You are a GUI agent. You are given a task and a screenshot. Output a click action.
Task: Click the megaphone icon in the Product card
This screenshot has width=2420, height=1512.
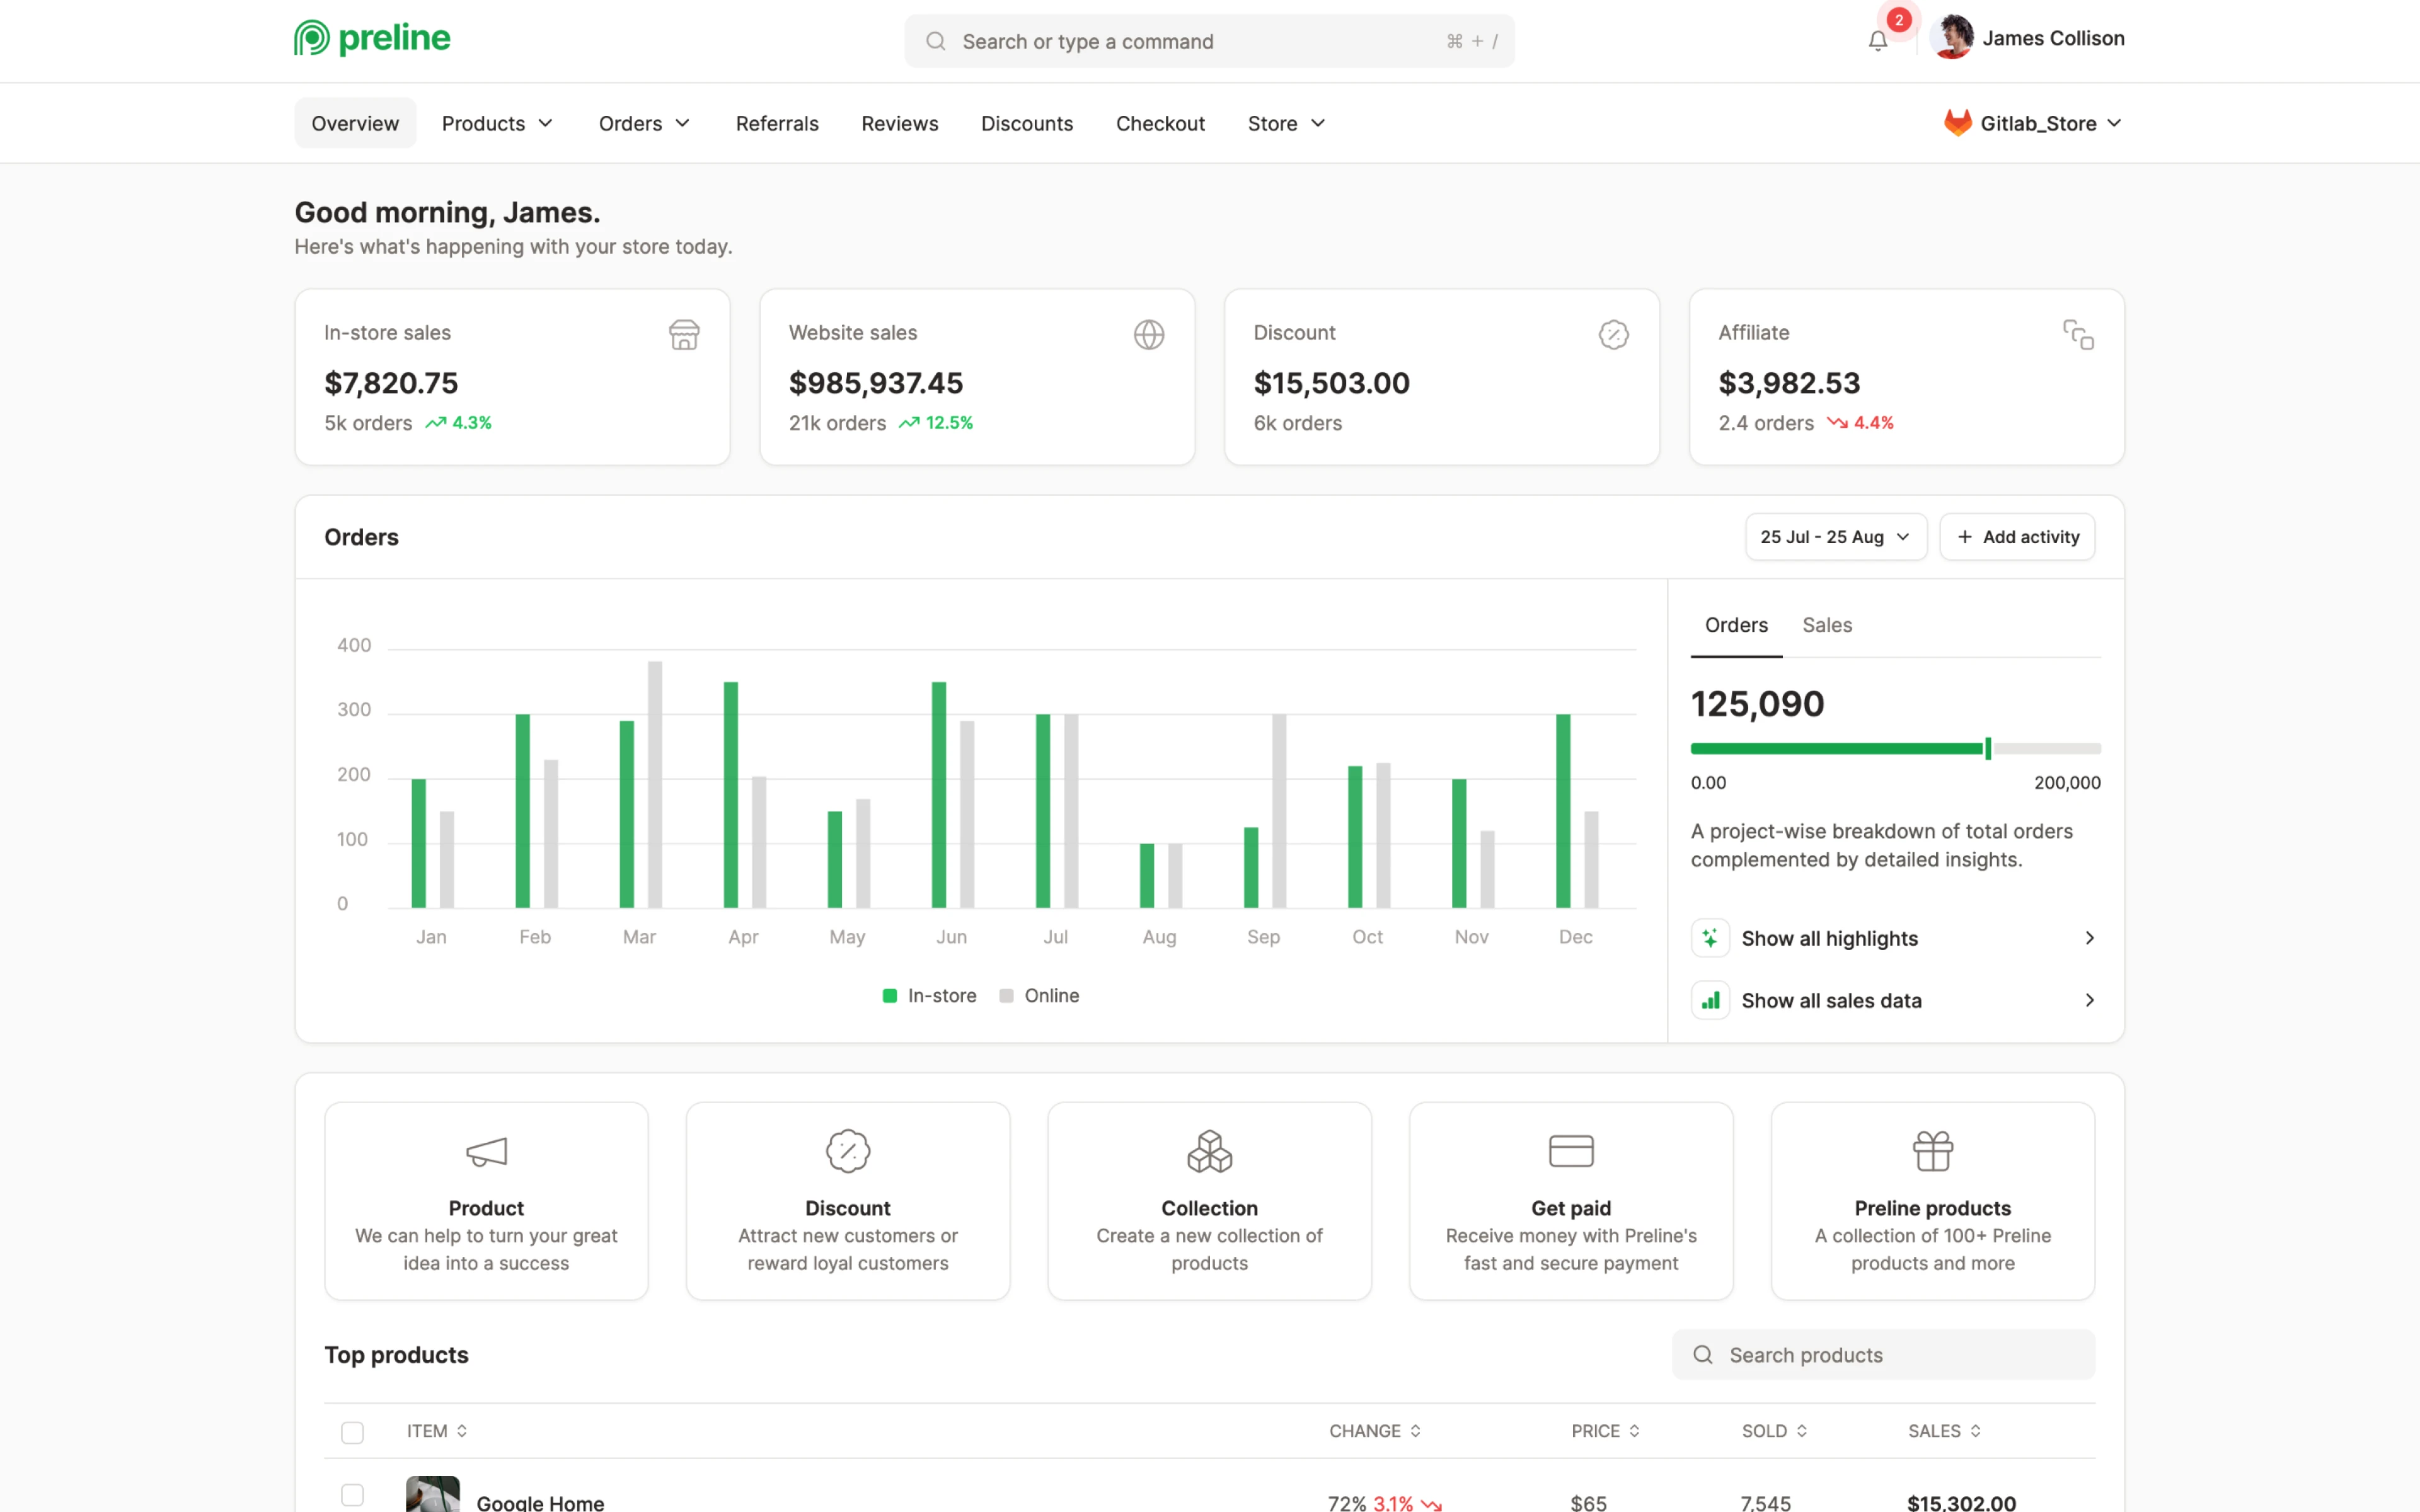click(486, 1150)
